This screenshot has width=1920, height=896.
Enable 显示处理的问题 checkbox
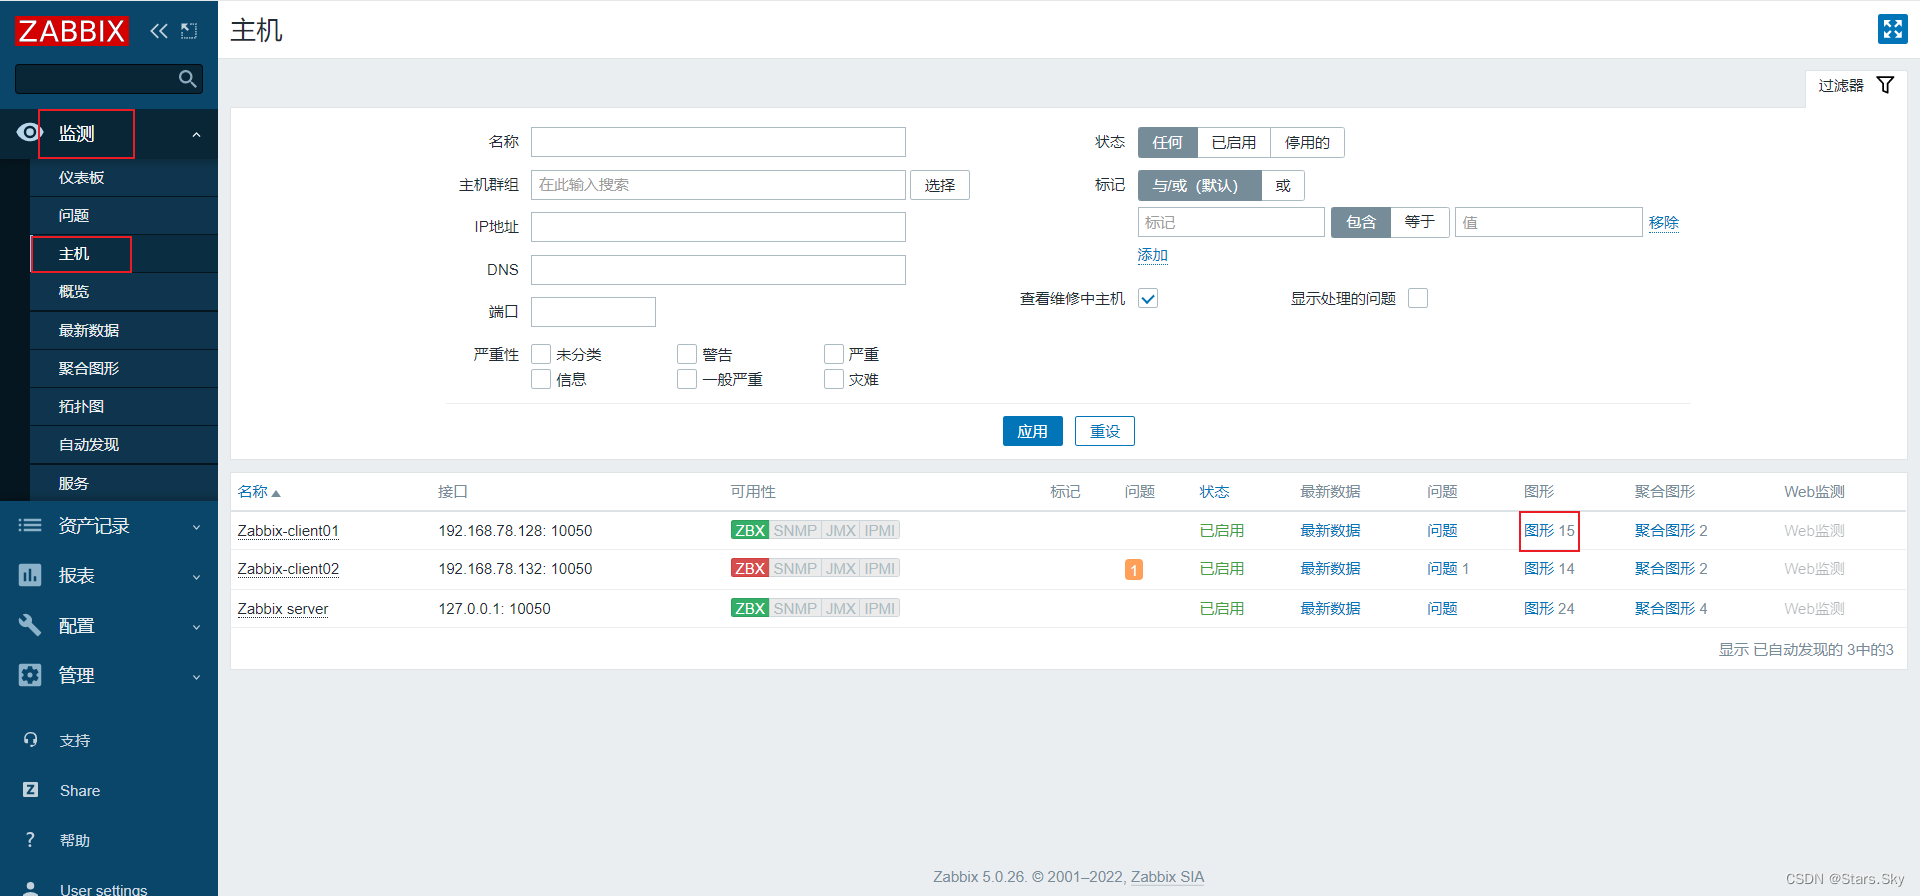(1418, 298)
